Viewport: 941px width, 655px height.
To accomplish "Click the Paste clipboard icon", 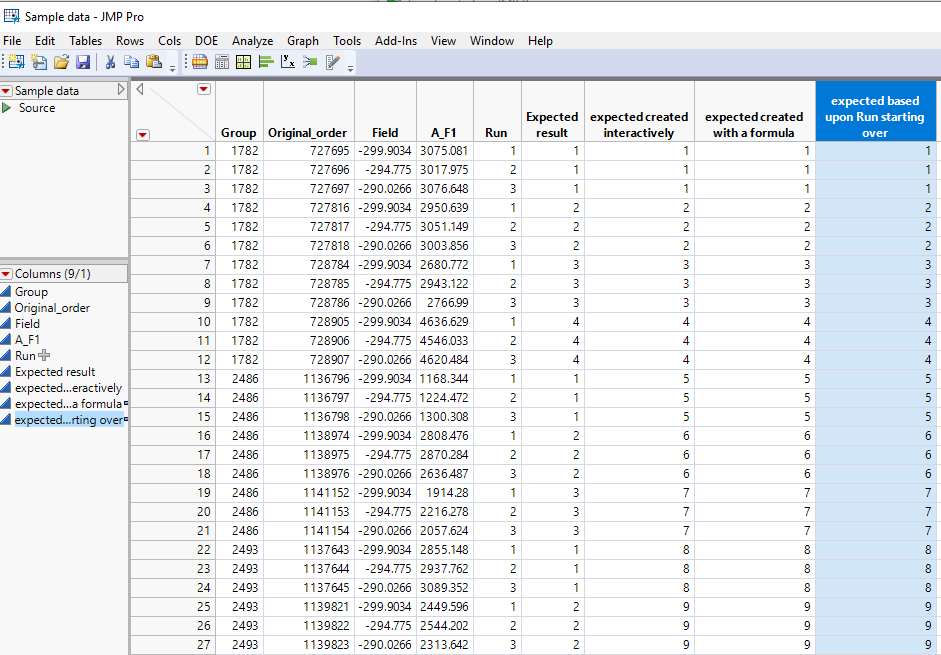I will (x=154, y=62).
